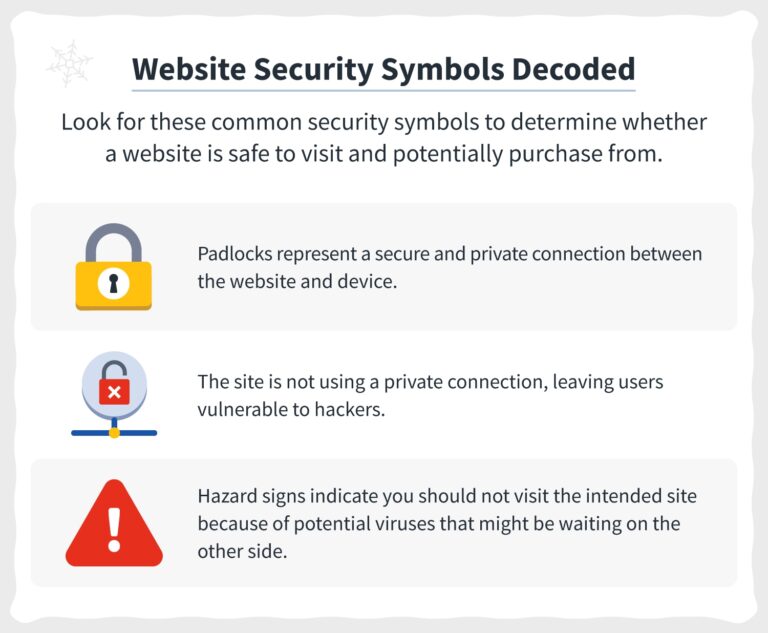
Task: Select the red unlocked padlock icon
Action: point(114,388)
